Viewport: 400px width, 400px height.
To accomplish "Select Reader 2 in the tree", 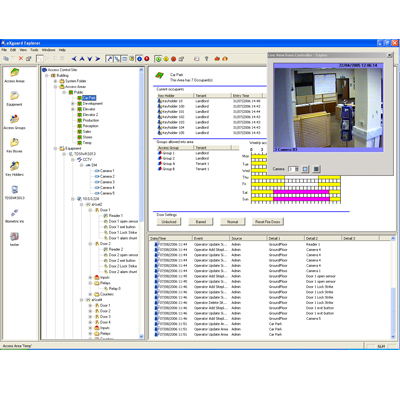I will 116,249.
